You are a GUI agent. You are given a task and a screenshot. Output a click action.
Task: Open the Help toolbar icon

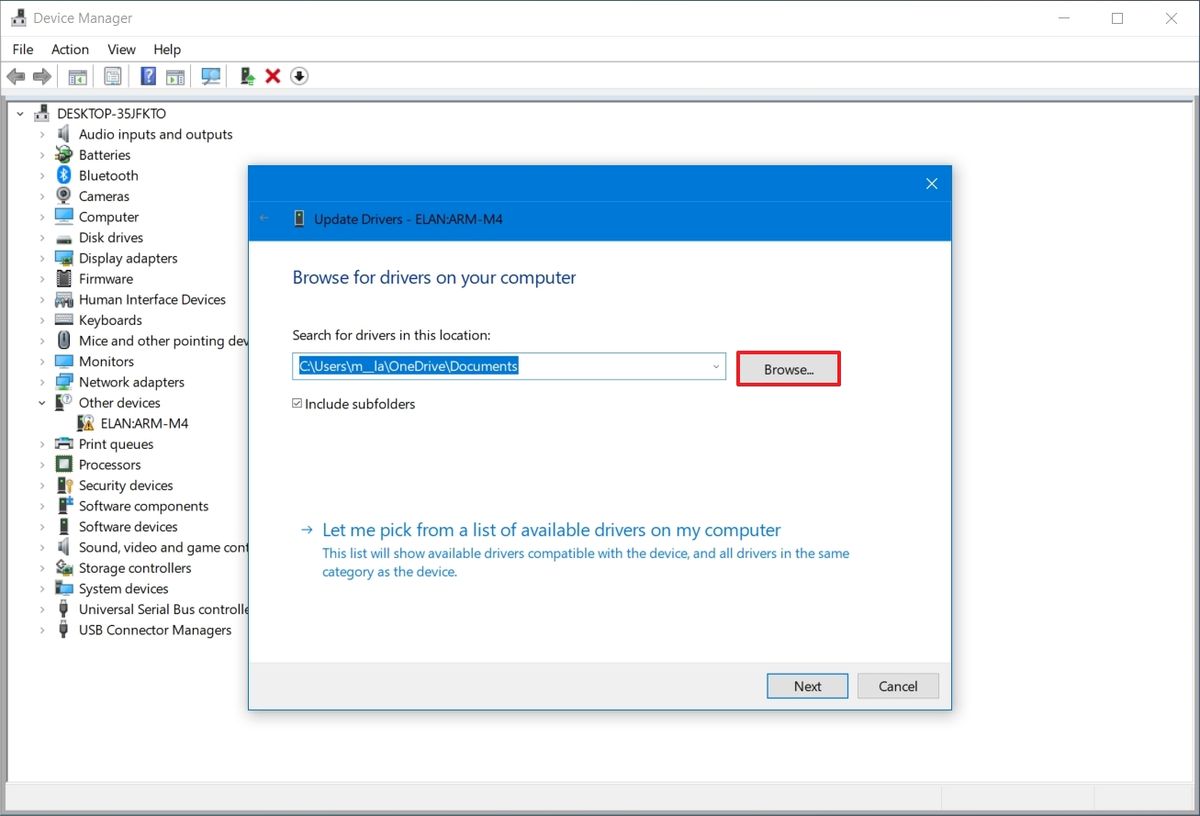[146, 76]
